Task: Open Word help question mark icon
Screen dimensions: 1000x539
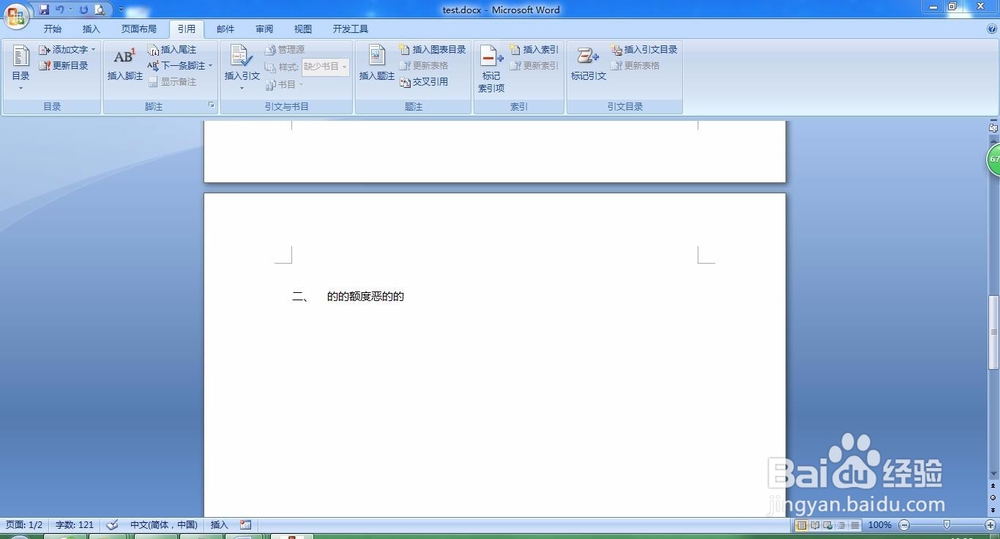Action: pos(992,29)
